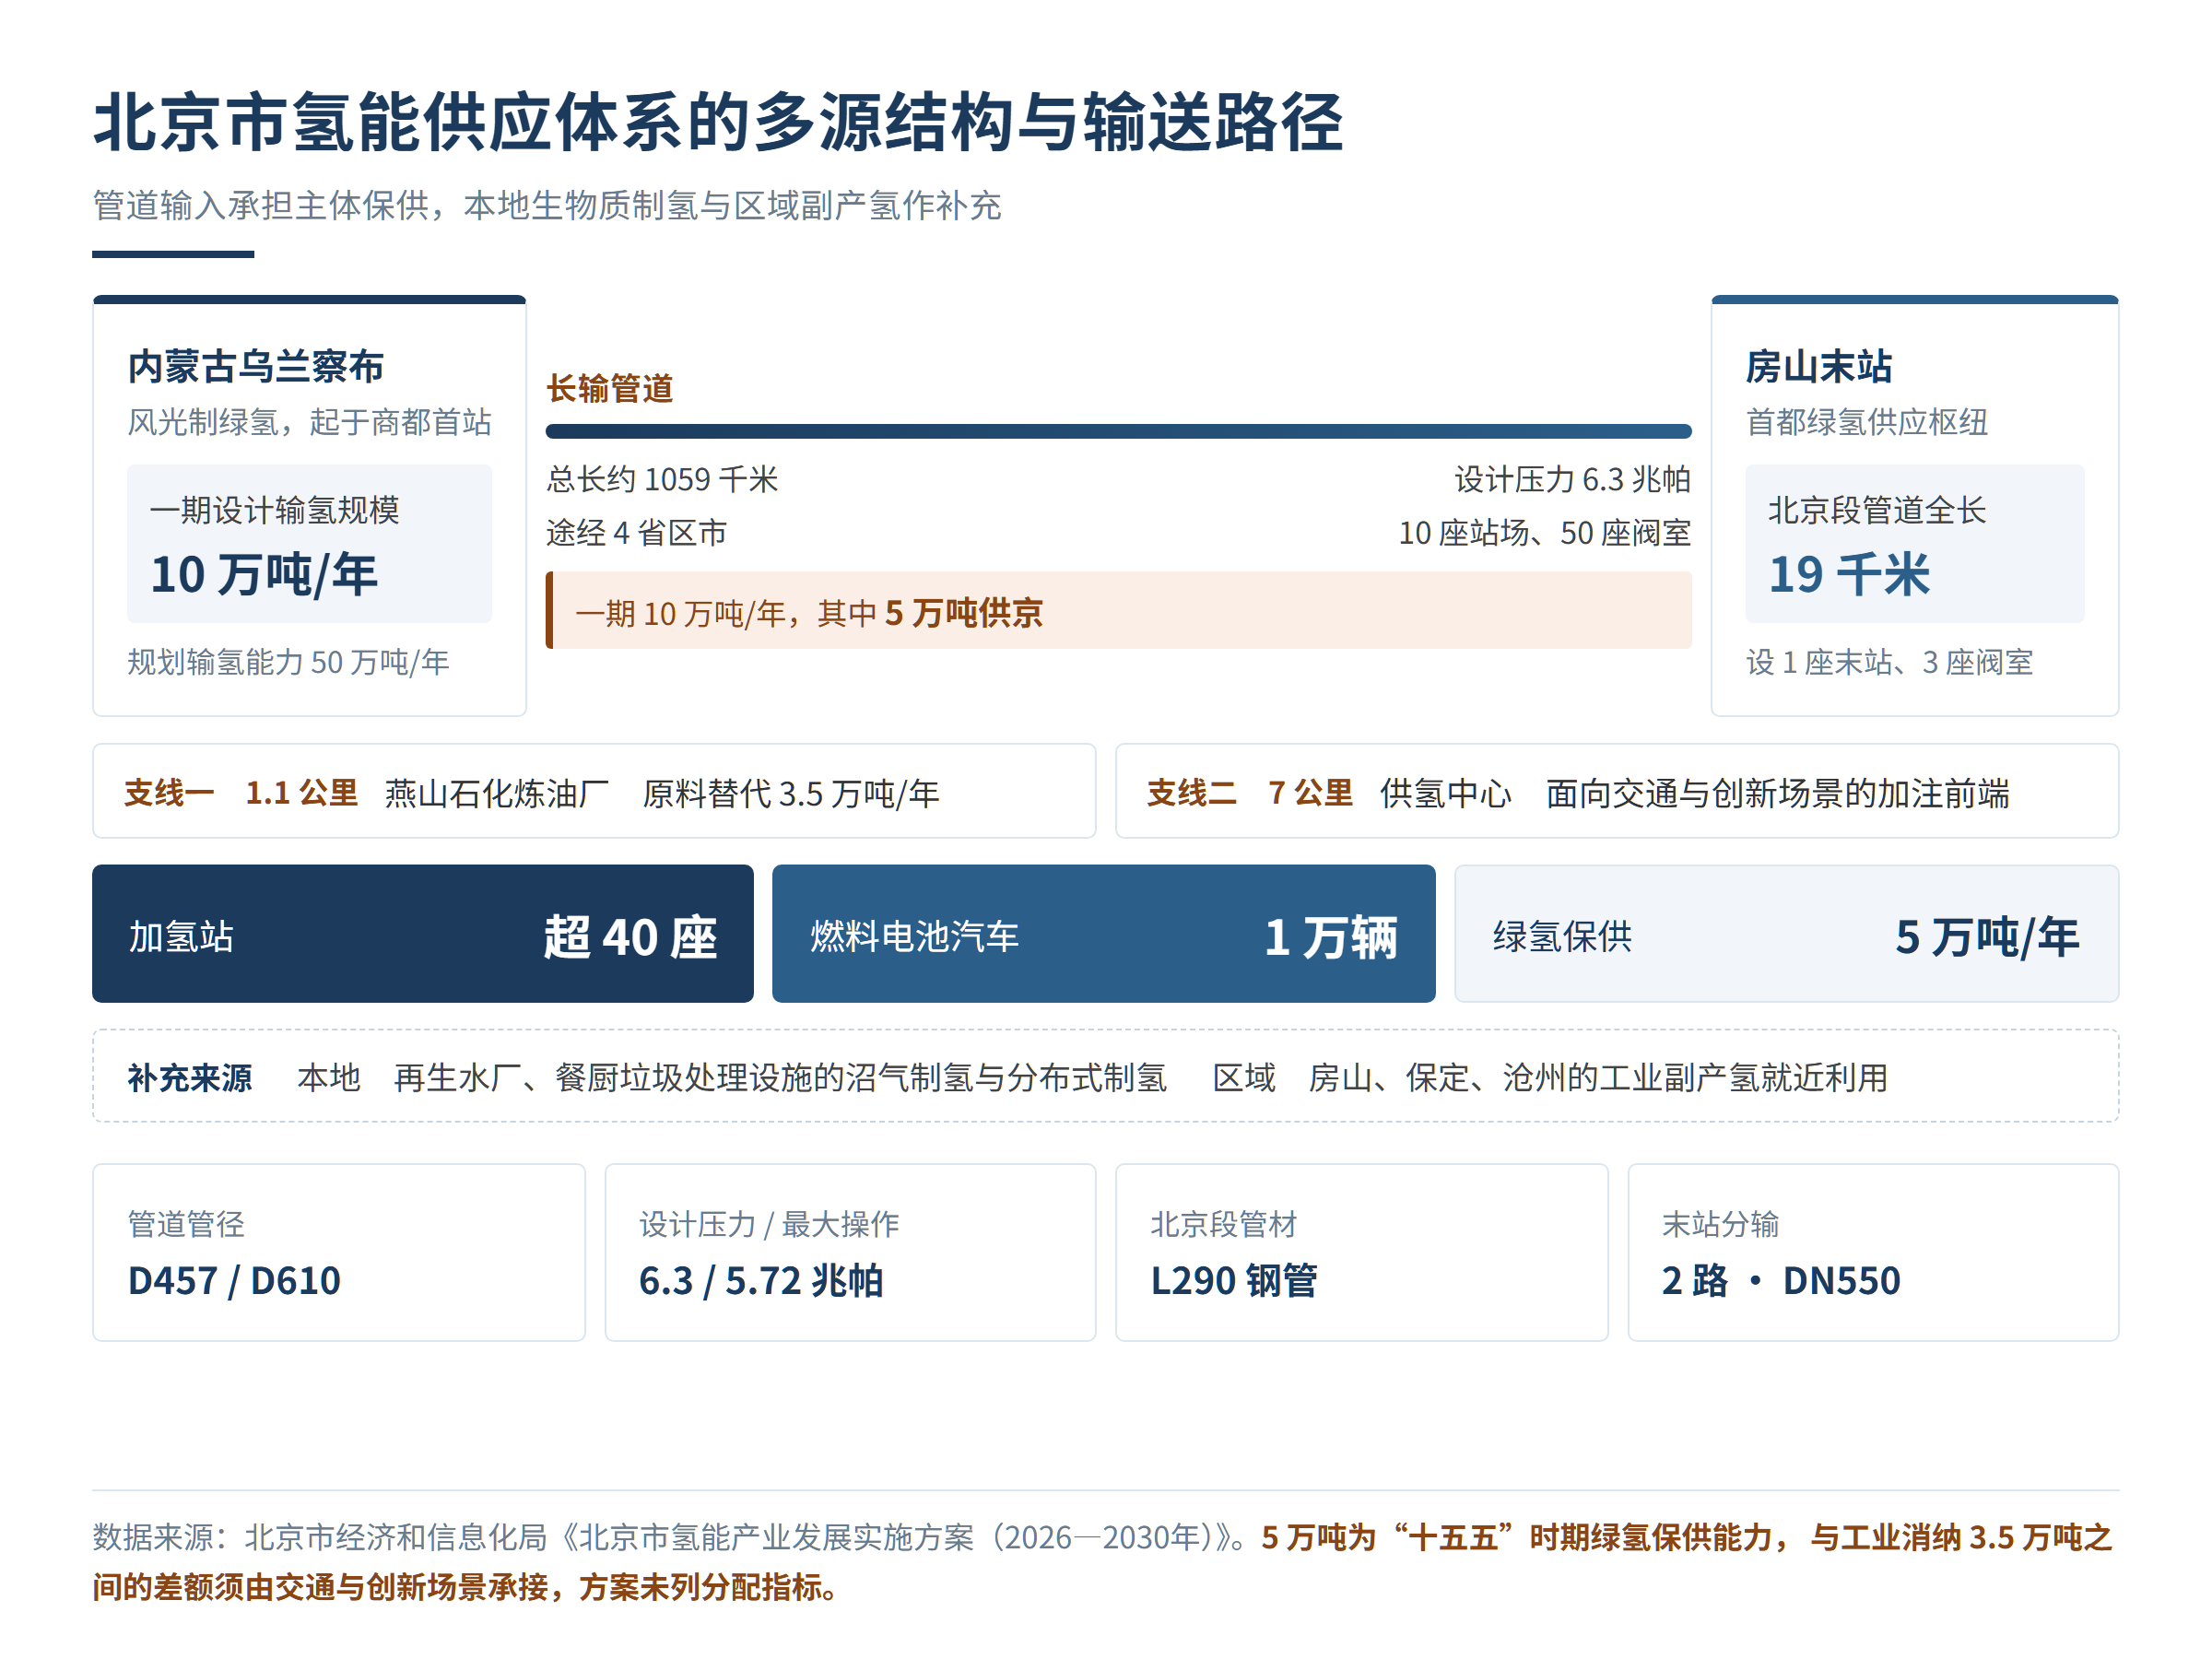
Task: Click the subtitle starting with 管道输入承担主体保供
Action: (546, 205)
